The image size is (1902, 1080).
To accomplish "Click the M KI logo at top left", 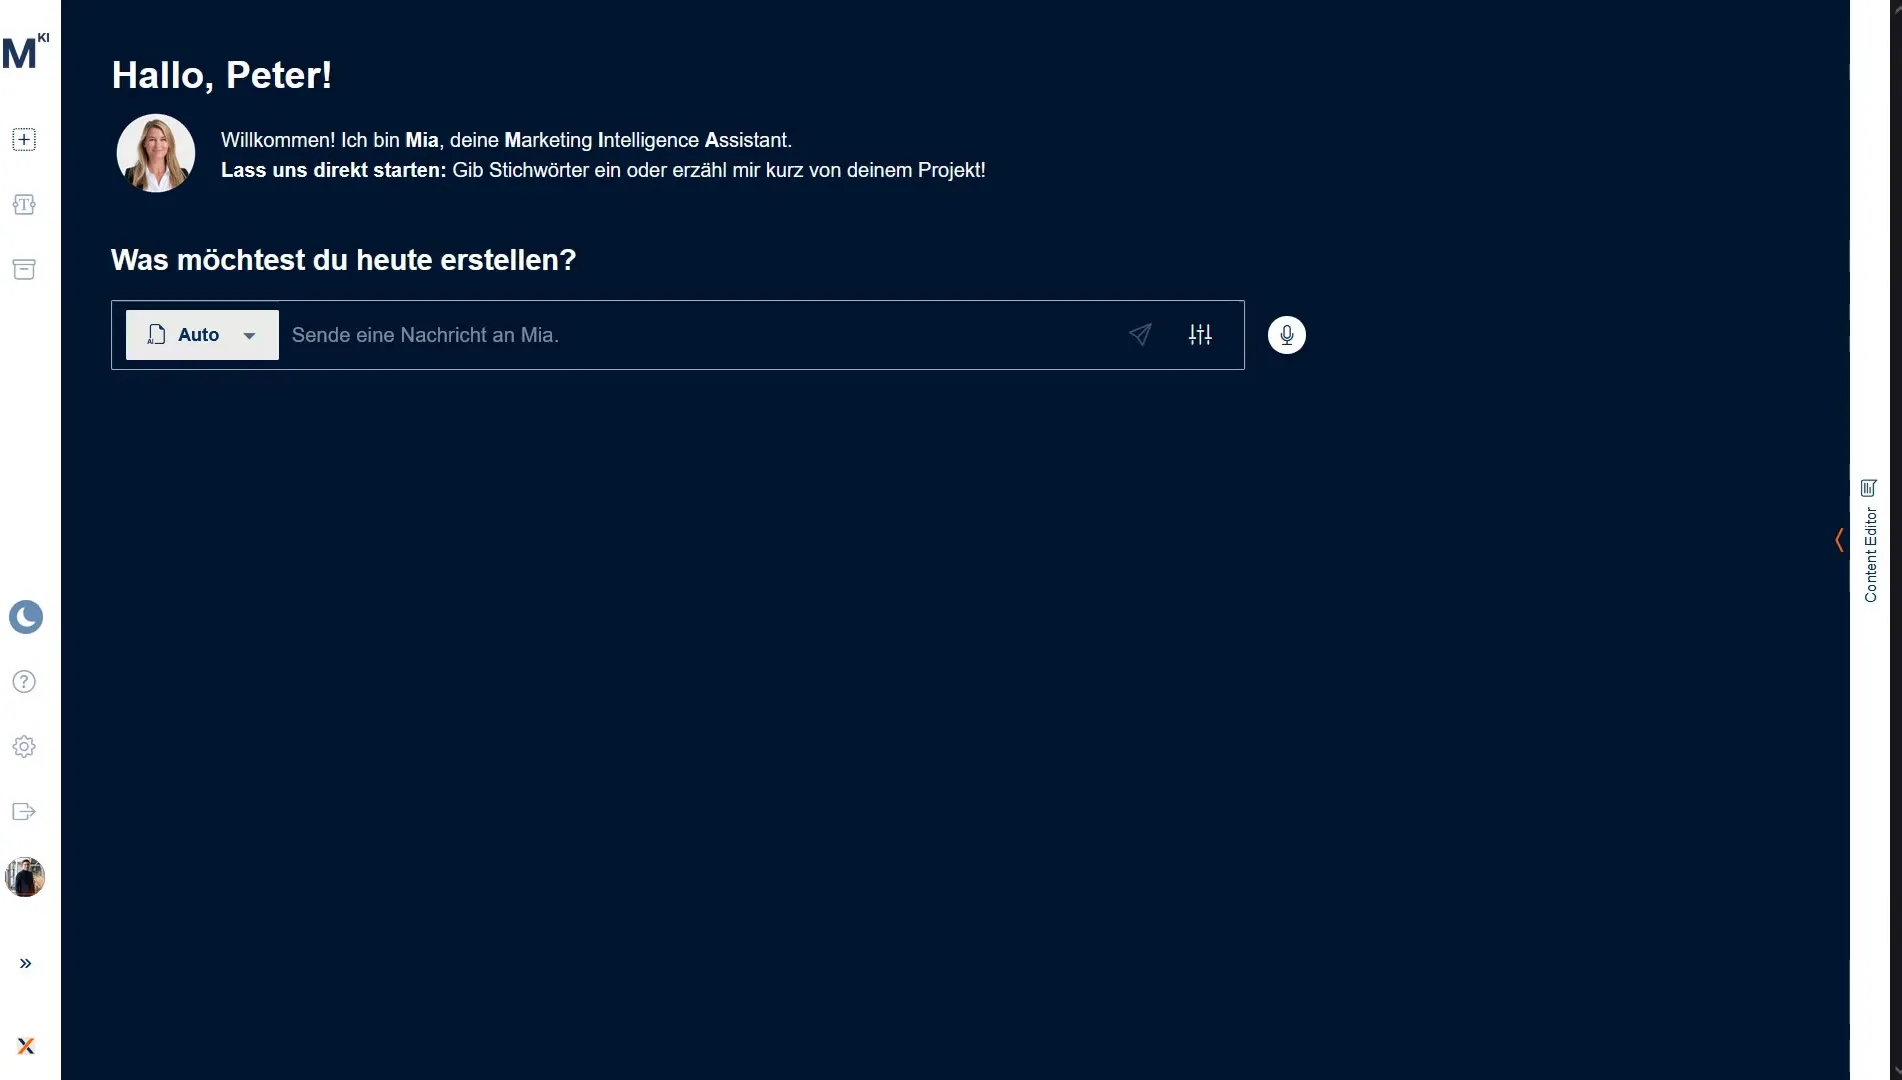I will (x=25, y=52).
